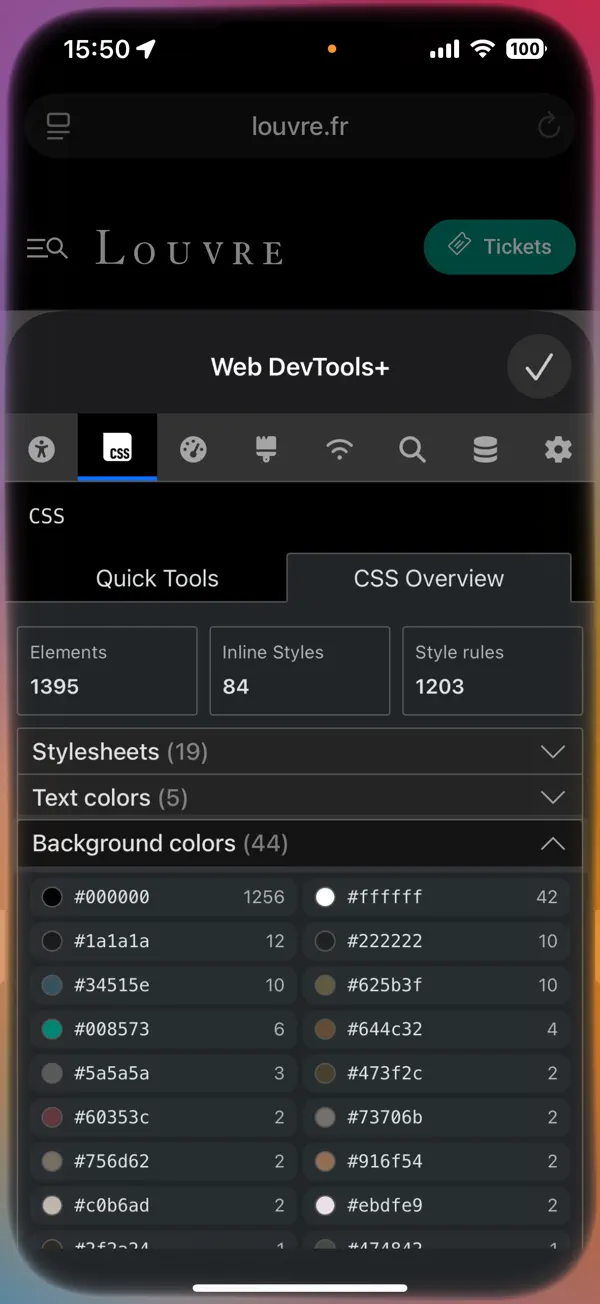Tap the reader view icon in address bar

pyautogui.click(x=57, y=126)
